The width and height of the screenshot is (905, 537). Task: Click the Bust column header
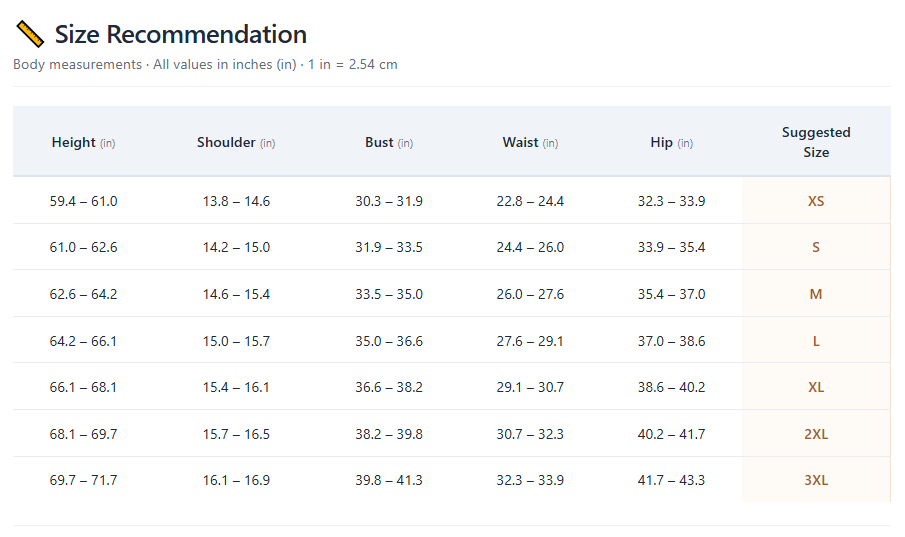coord(389,142)
